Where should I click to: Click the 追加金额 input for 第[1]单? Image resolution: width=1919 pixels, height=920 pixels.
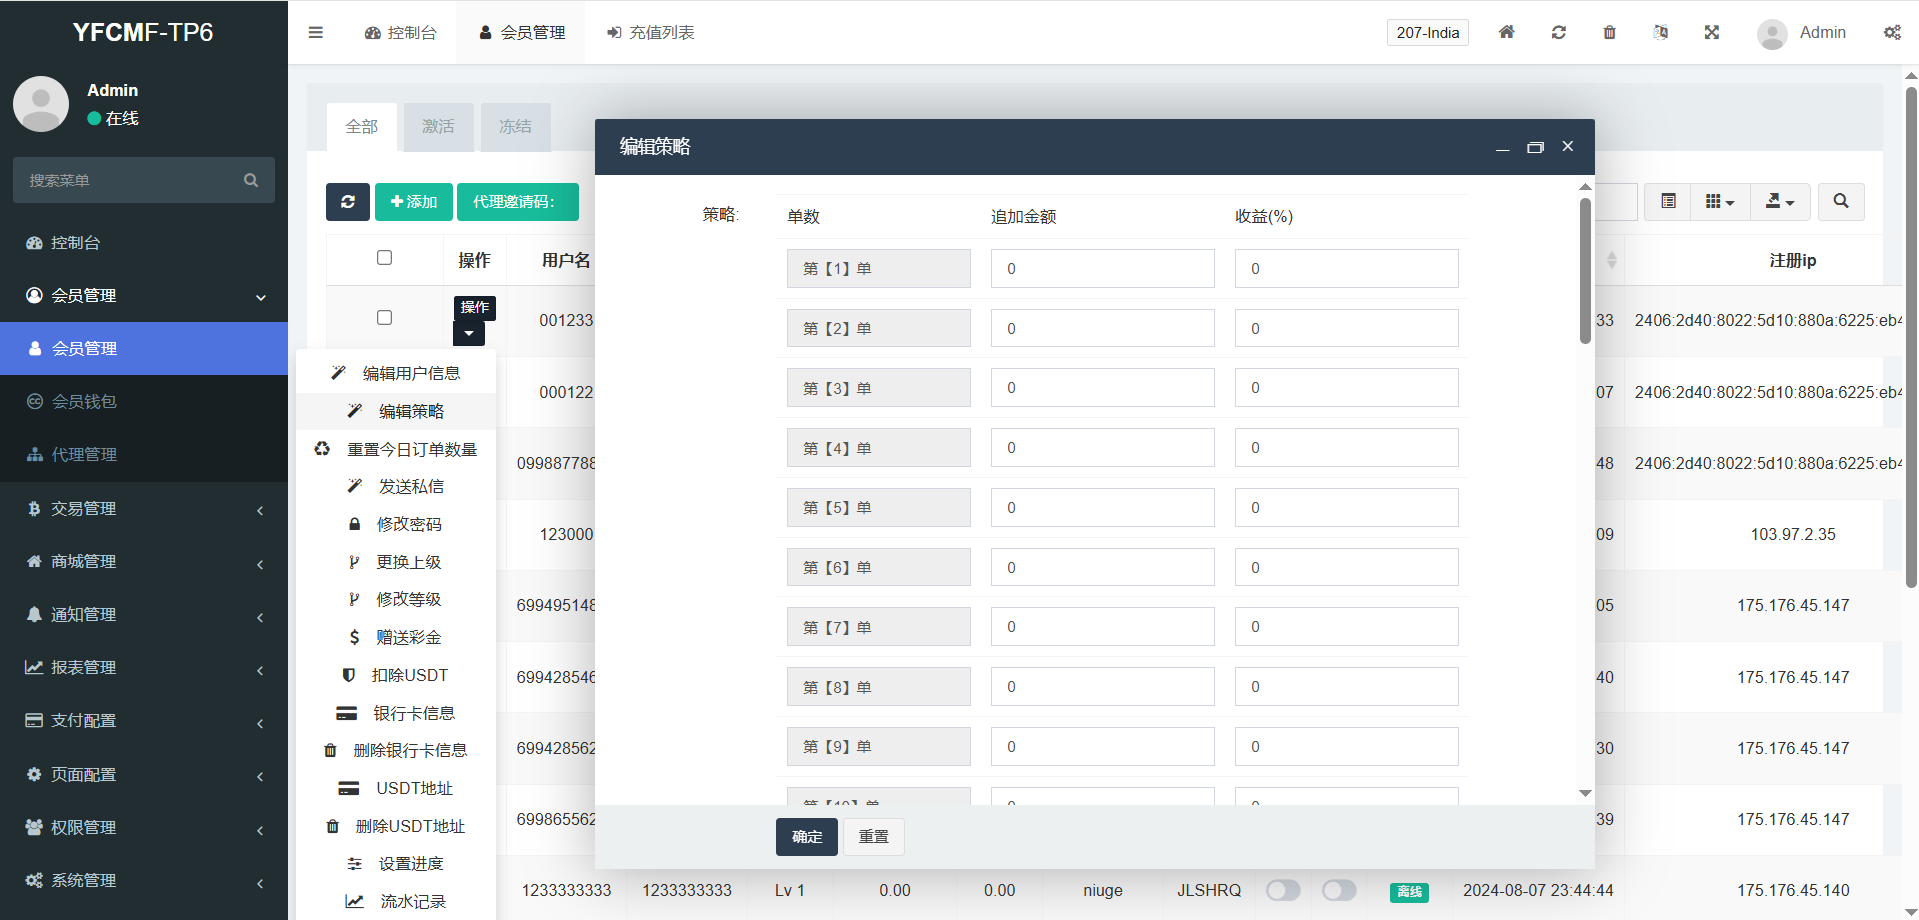pos(1102,269)
